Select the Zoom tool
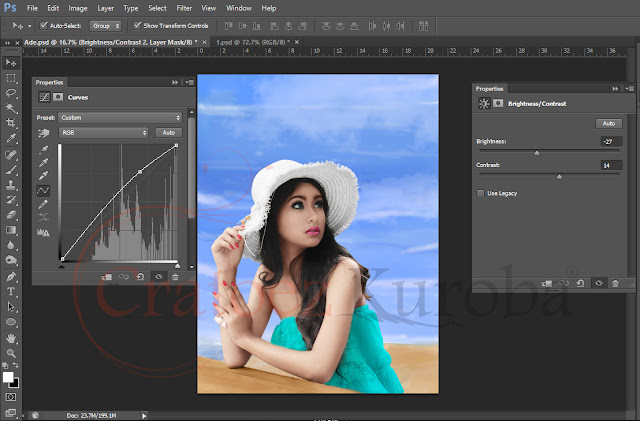Viewport: 640px width, 421px height. click(x=11, y=353)
